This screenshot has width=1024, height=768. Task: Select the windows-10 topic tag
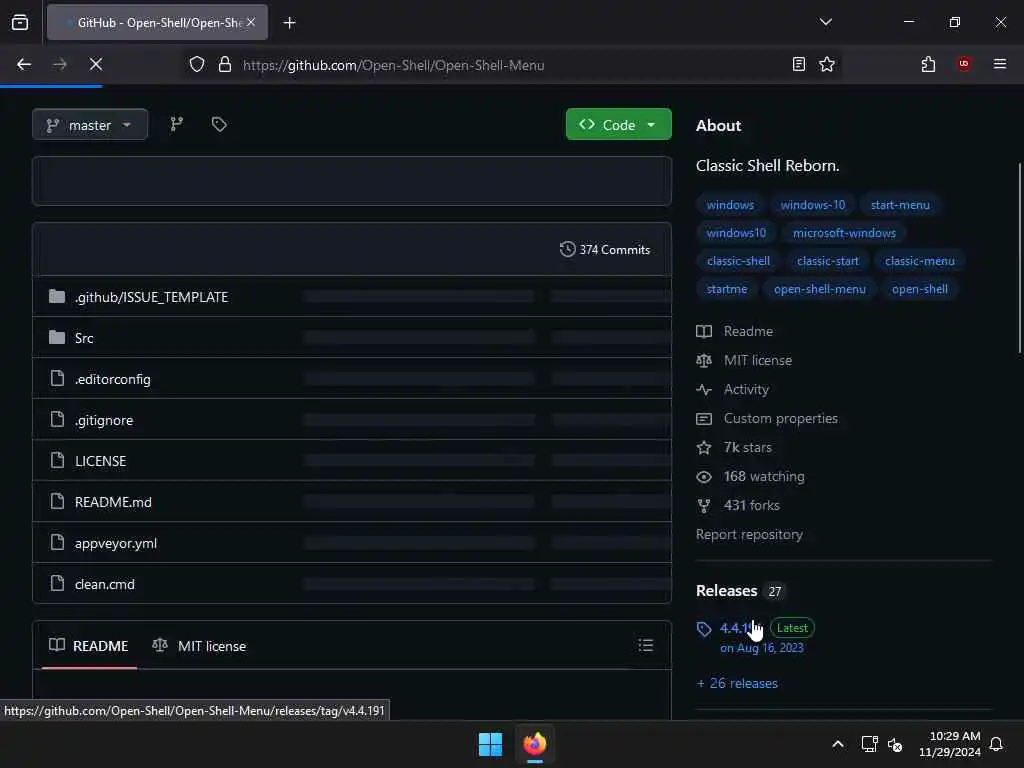coord(812,205)
